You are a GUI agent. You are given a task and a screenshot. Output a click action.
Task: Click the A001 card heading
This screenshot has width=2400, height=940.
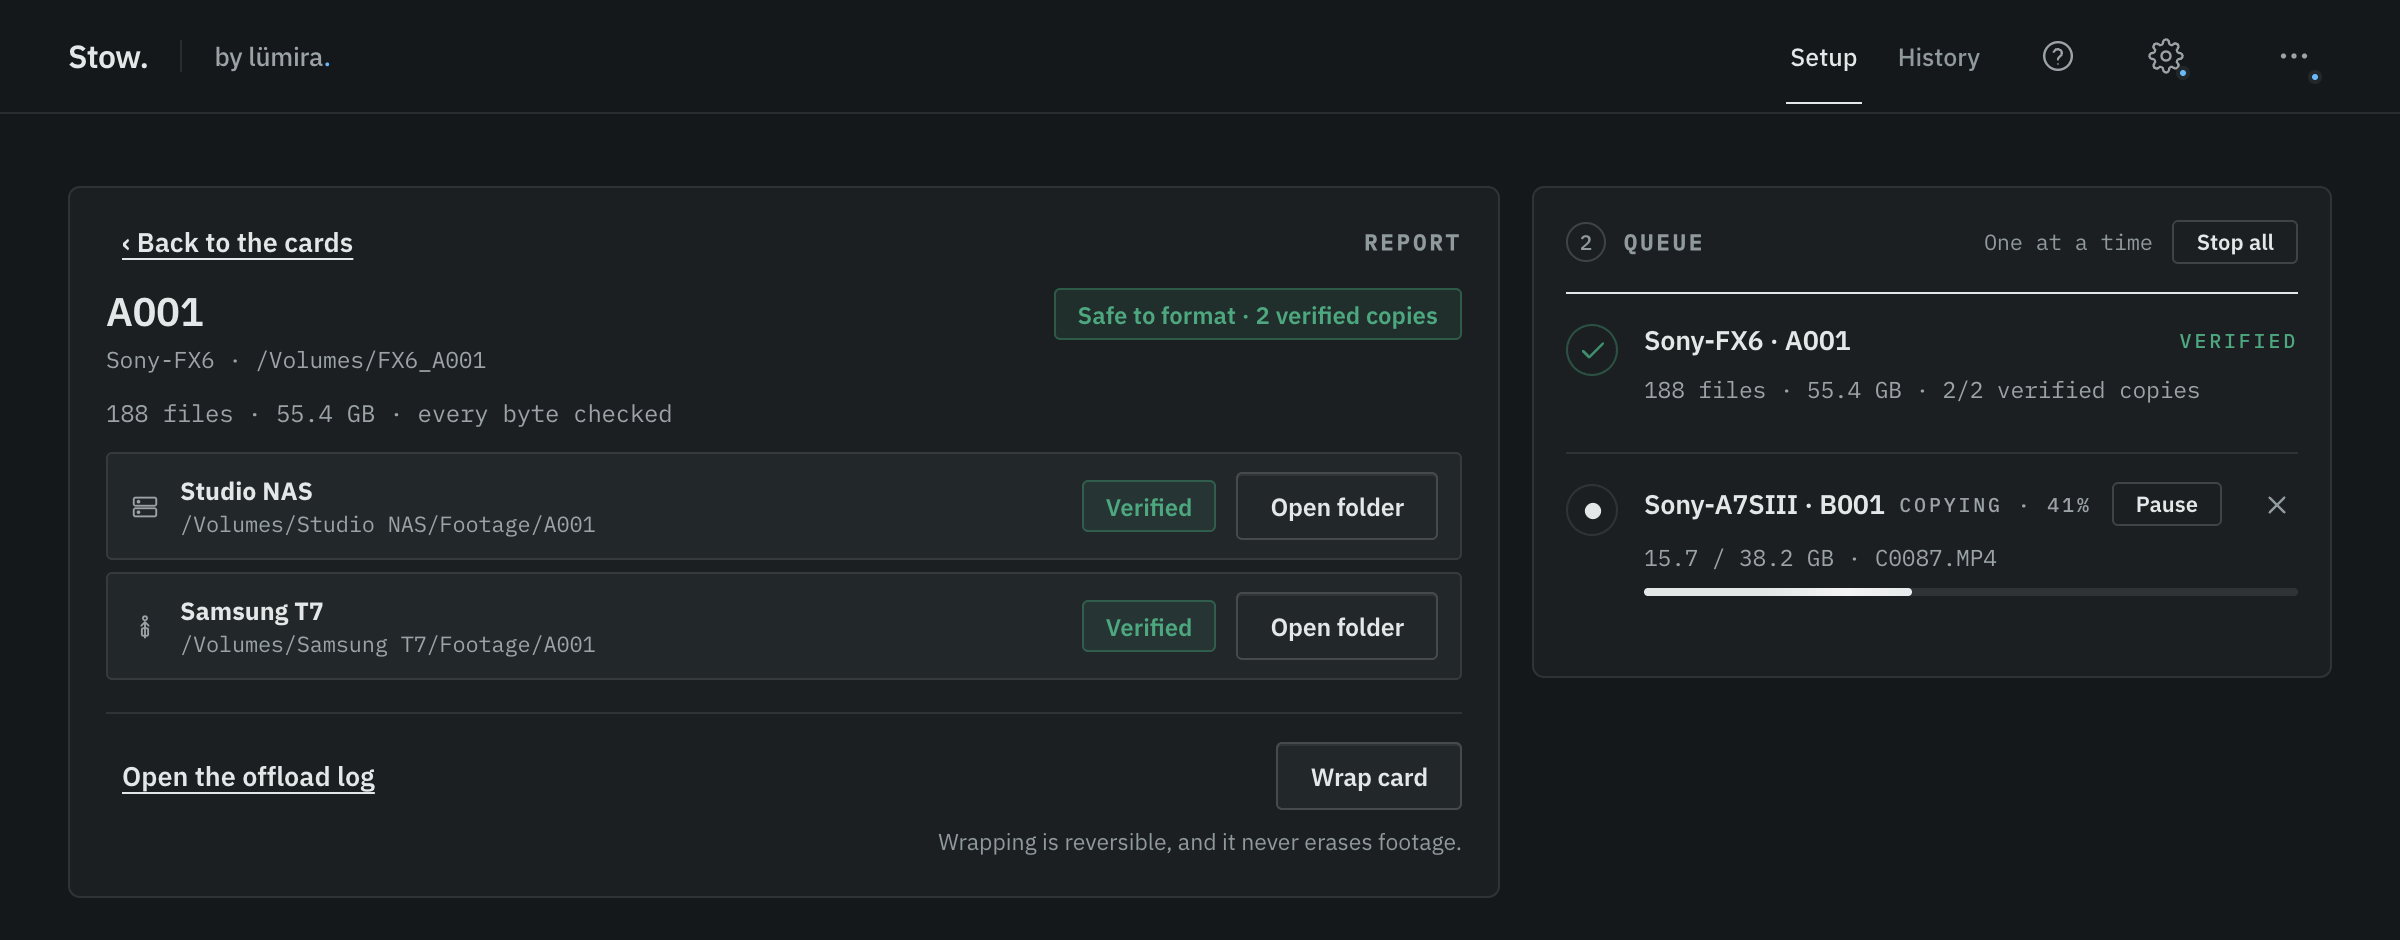point(155,313)
